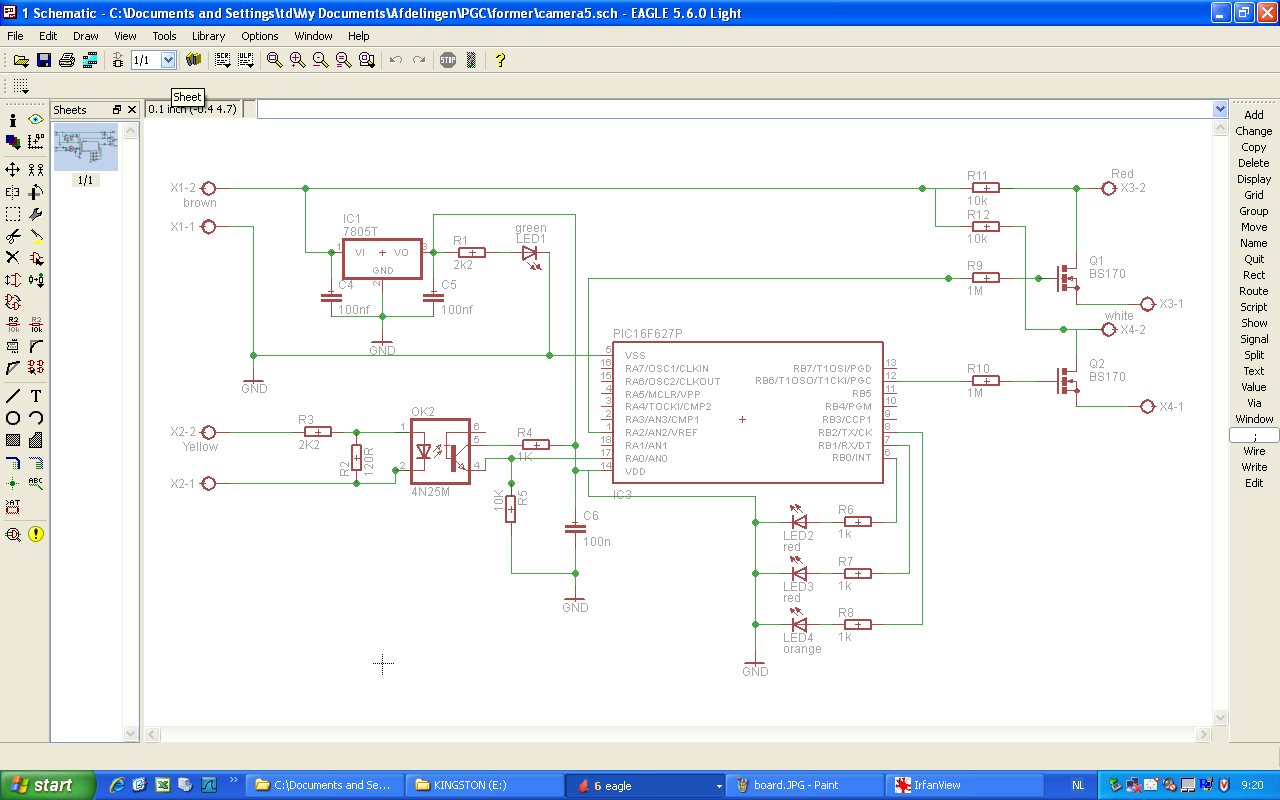Click the Open file icon in toolbar
The width and height of the screenshot is (1280, 800).
(x=20, y=60)
